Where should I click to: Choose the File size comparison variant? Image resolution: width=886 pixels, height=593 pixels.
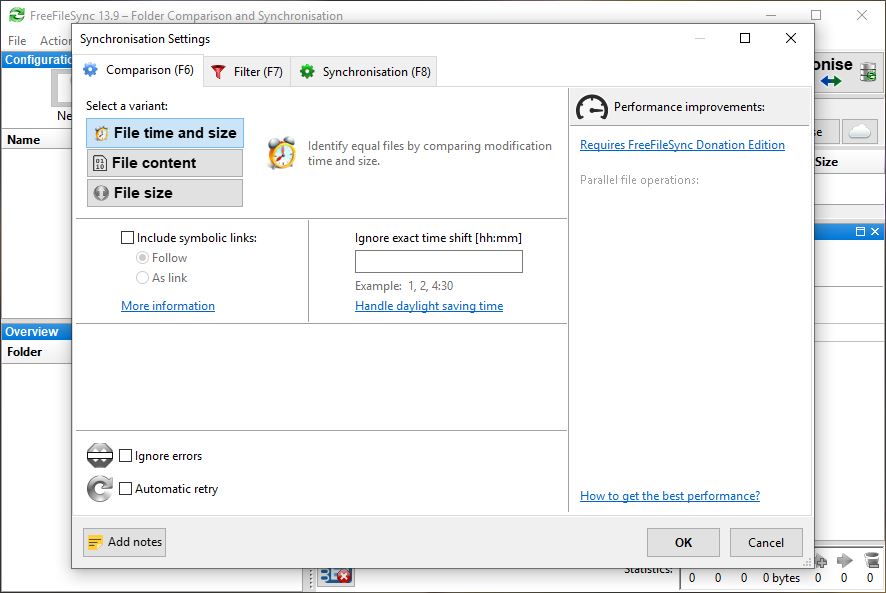[x=165, y=193]
